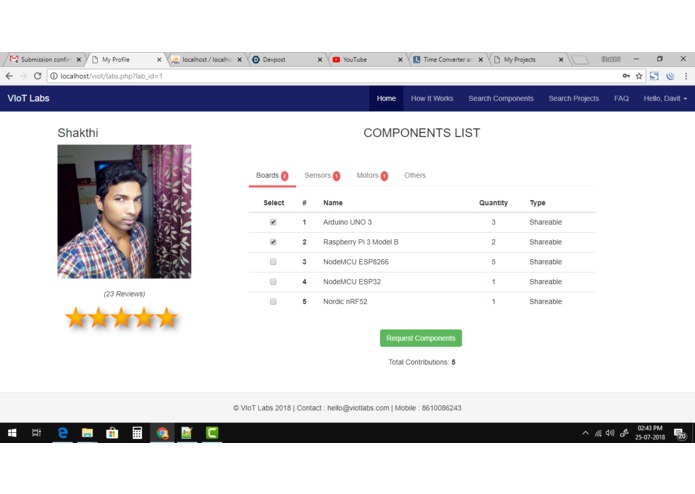Close the Devpost tab
The width and height of the screenshot is (695, 494).
(320, 59)
